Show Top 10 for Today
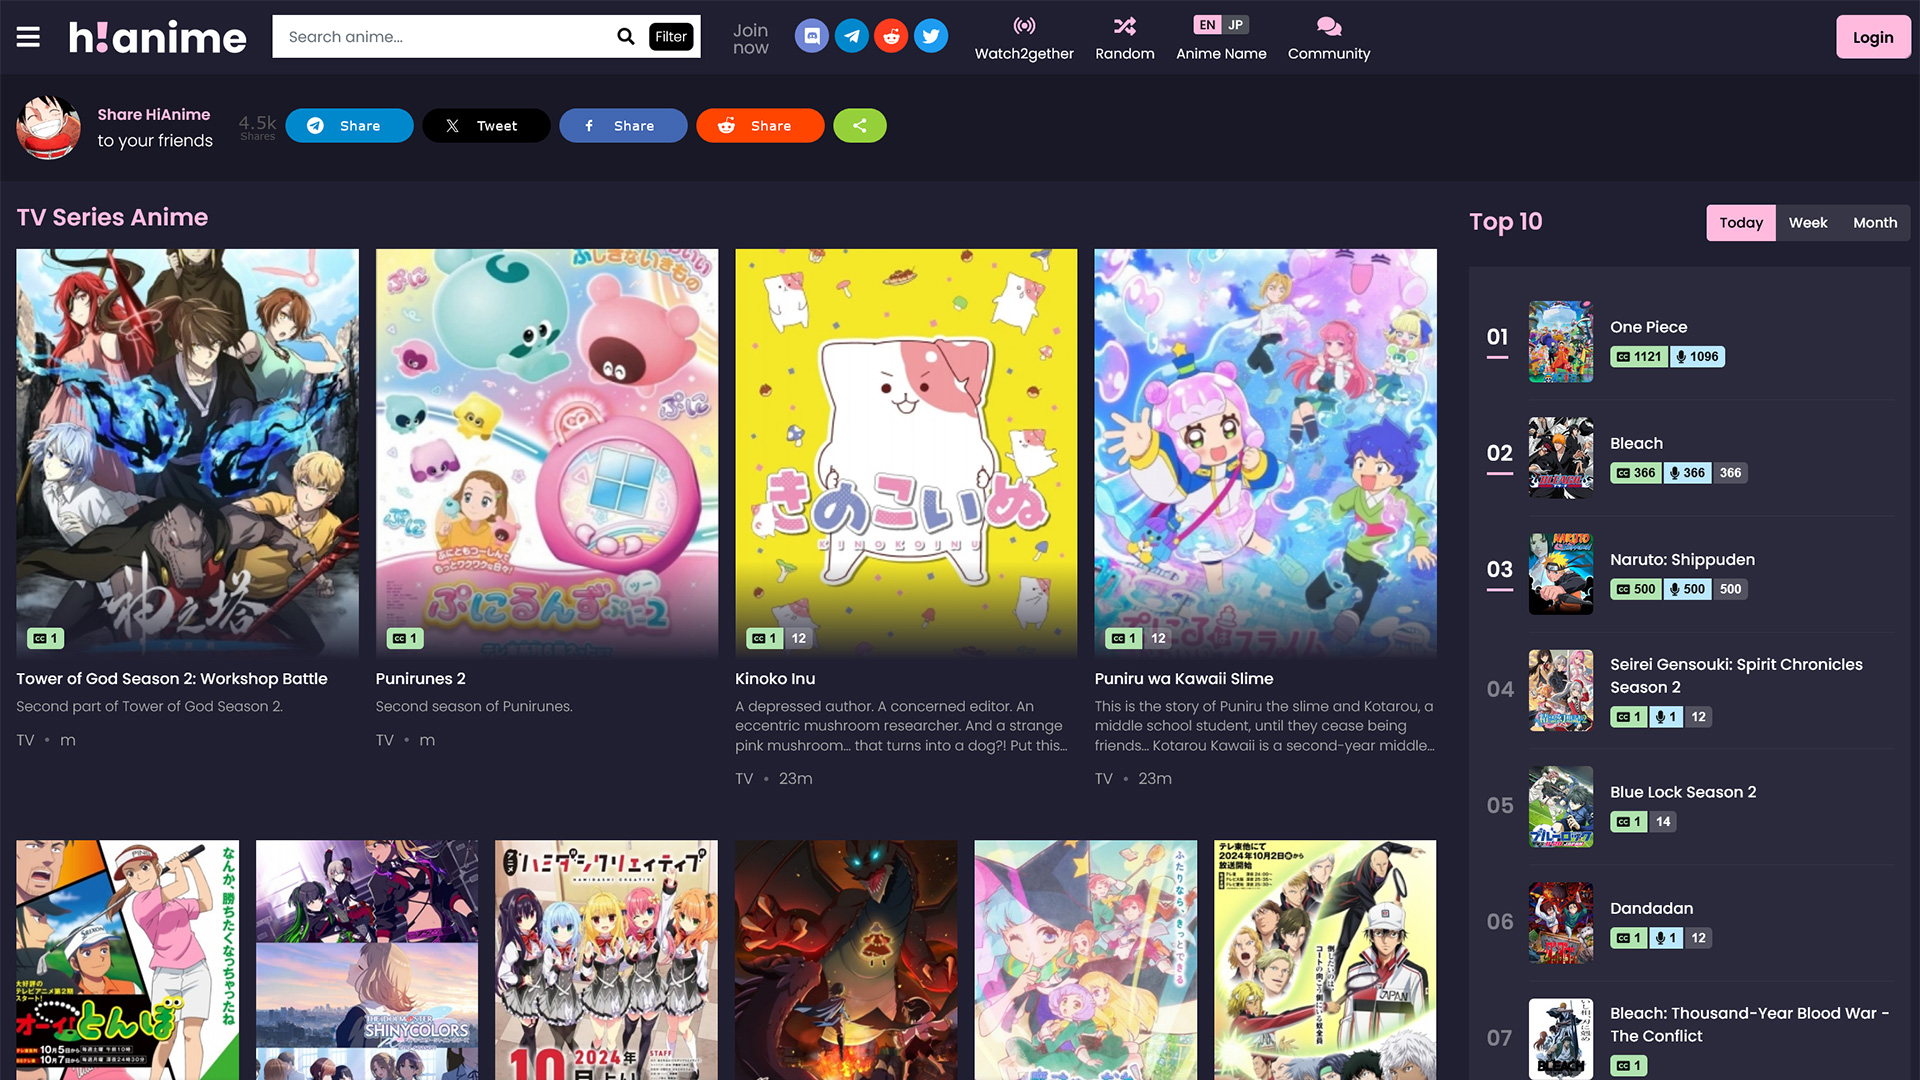The width and height of the screenshot is (1920, 1080). tap(1741, 223)
